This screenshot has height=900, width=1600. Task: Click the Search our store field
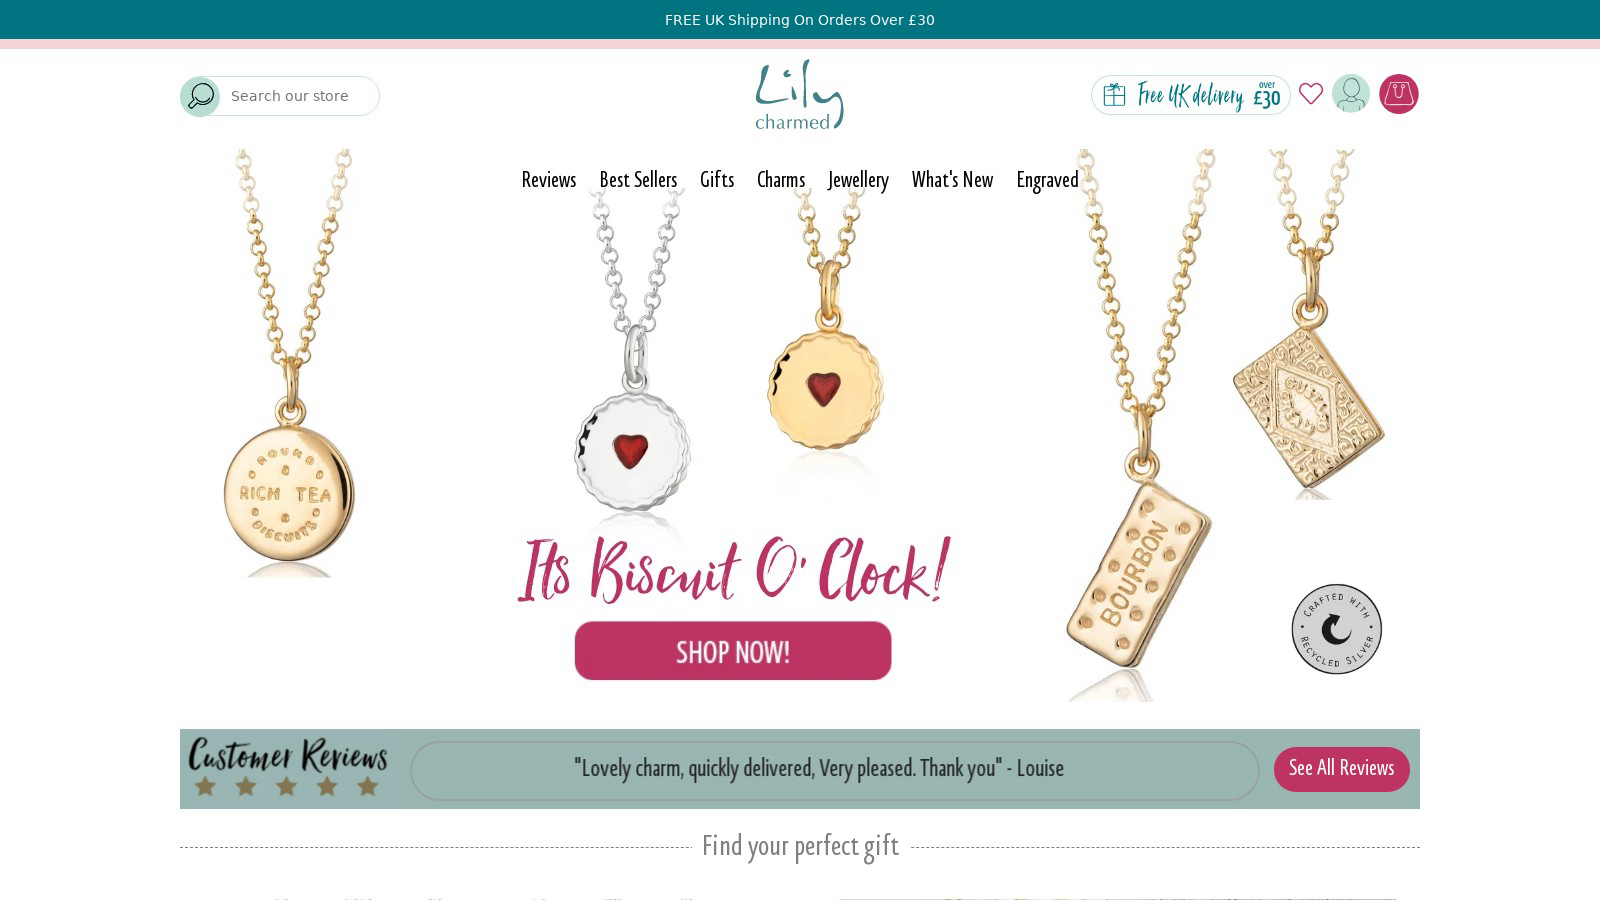click(x=299, y=96)
